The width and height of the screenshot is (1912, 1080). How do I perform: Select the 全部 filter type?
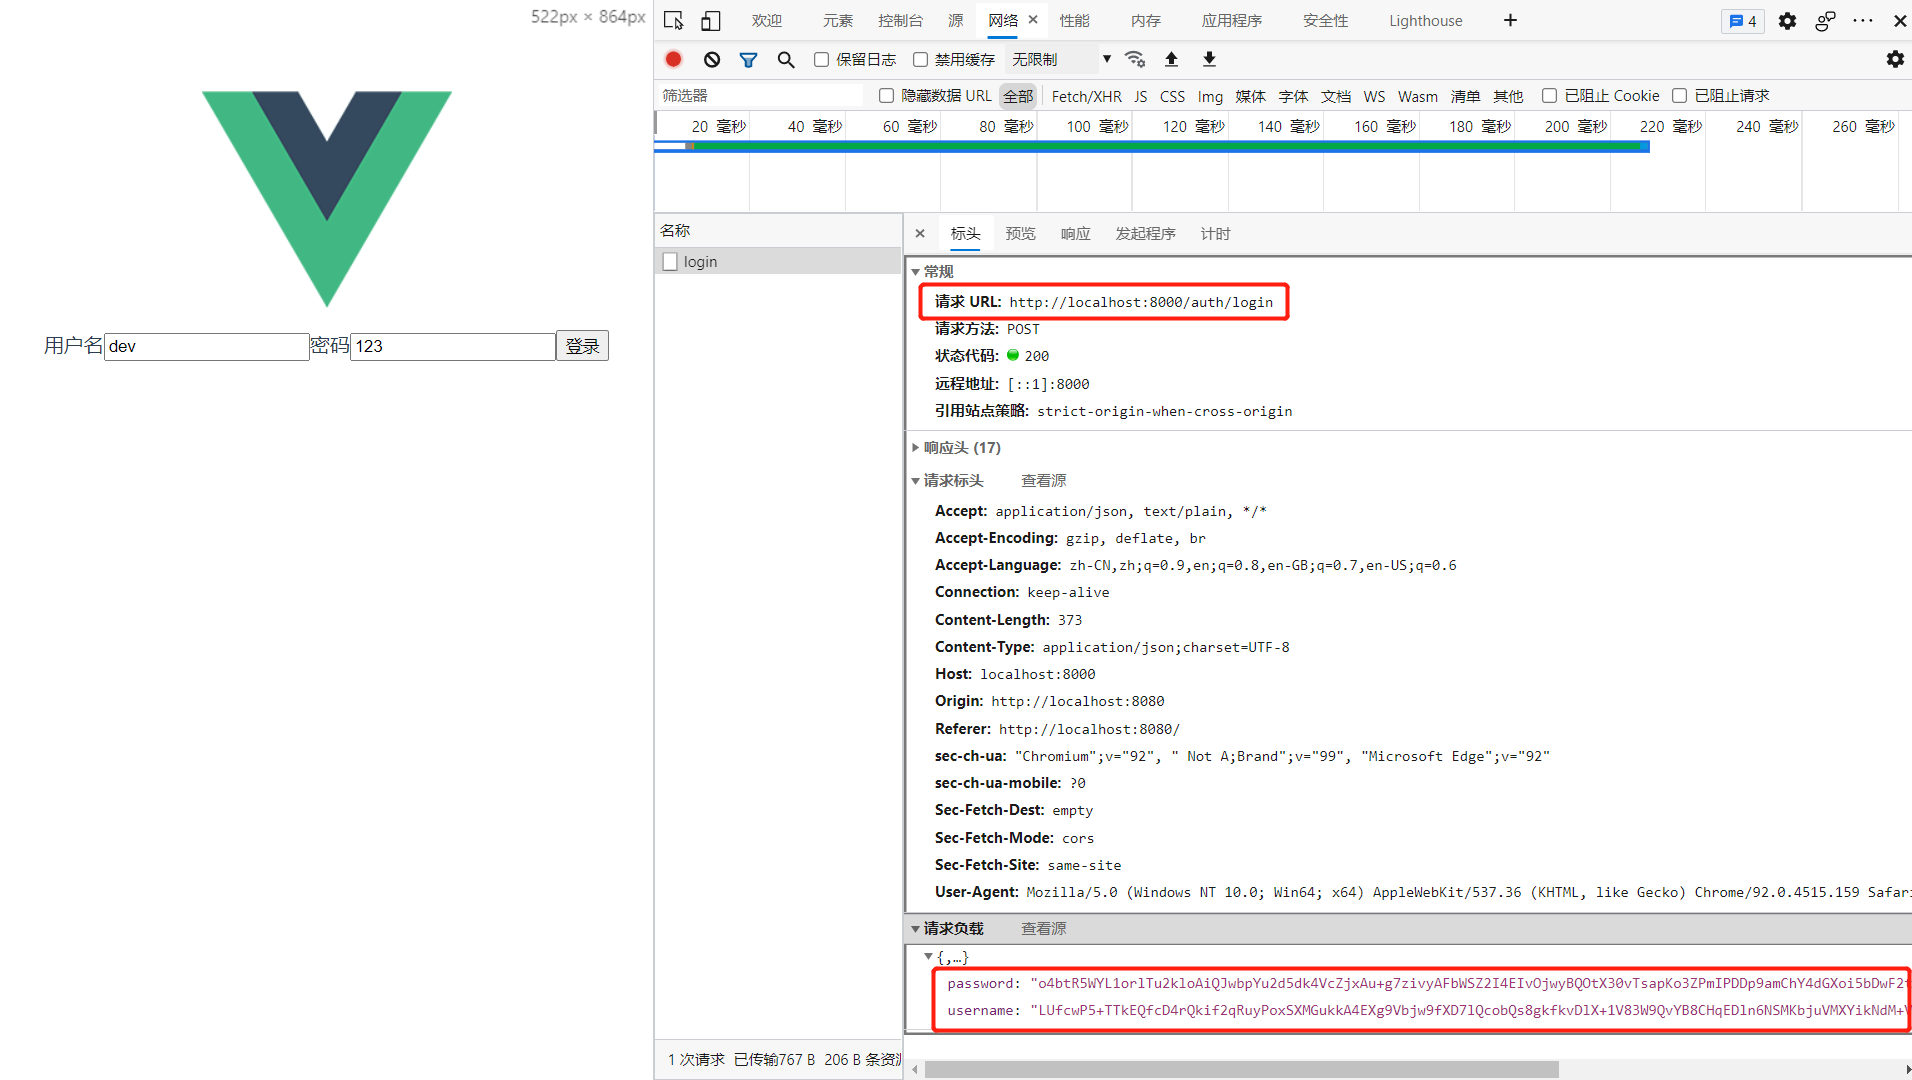pyautogui.click(x=1018, y=96)
